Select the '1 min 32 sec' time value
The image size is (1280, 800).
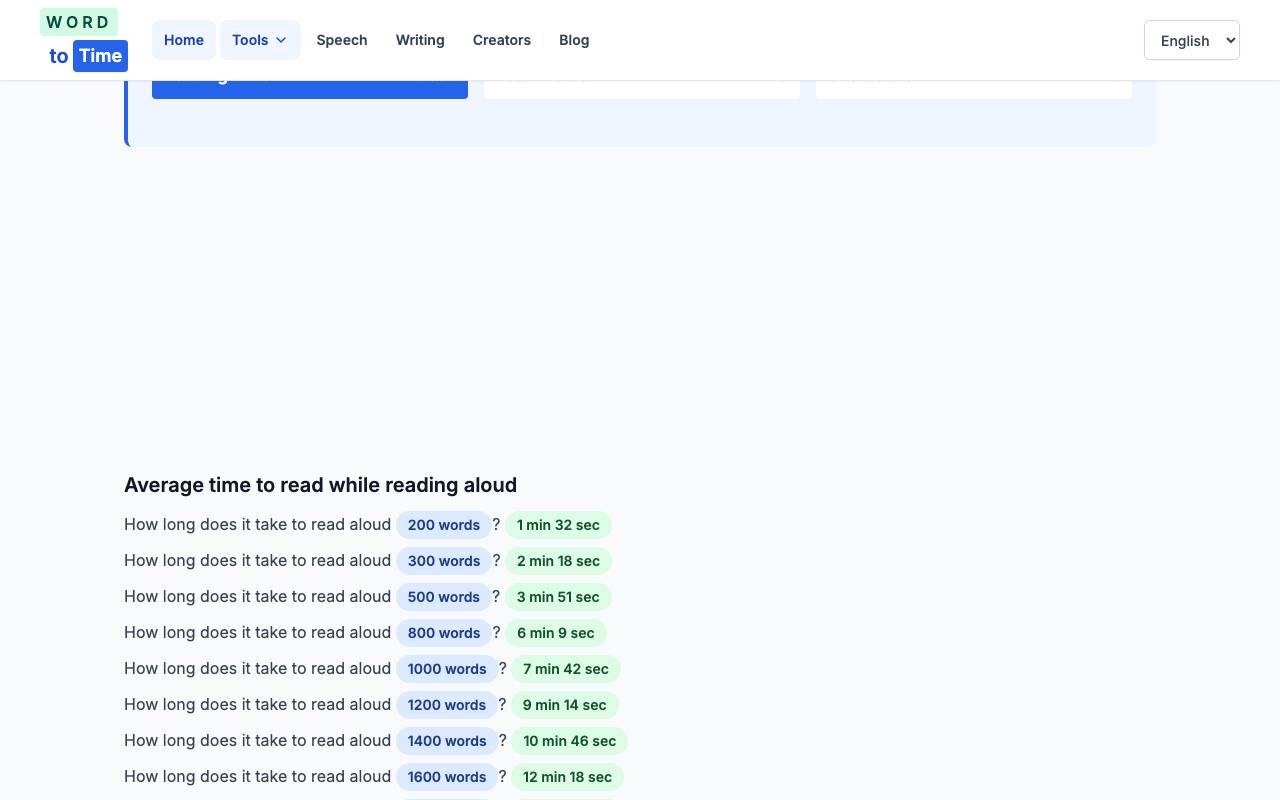click(558, 525)
